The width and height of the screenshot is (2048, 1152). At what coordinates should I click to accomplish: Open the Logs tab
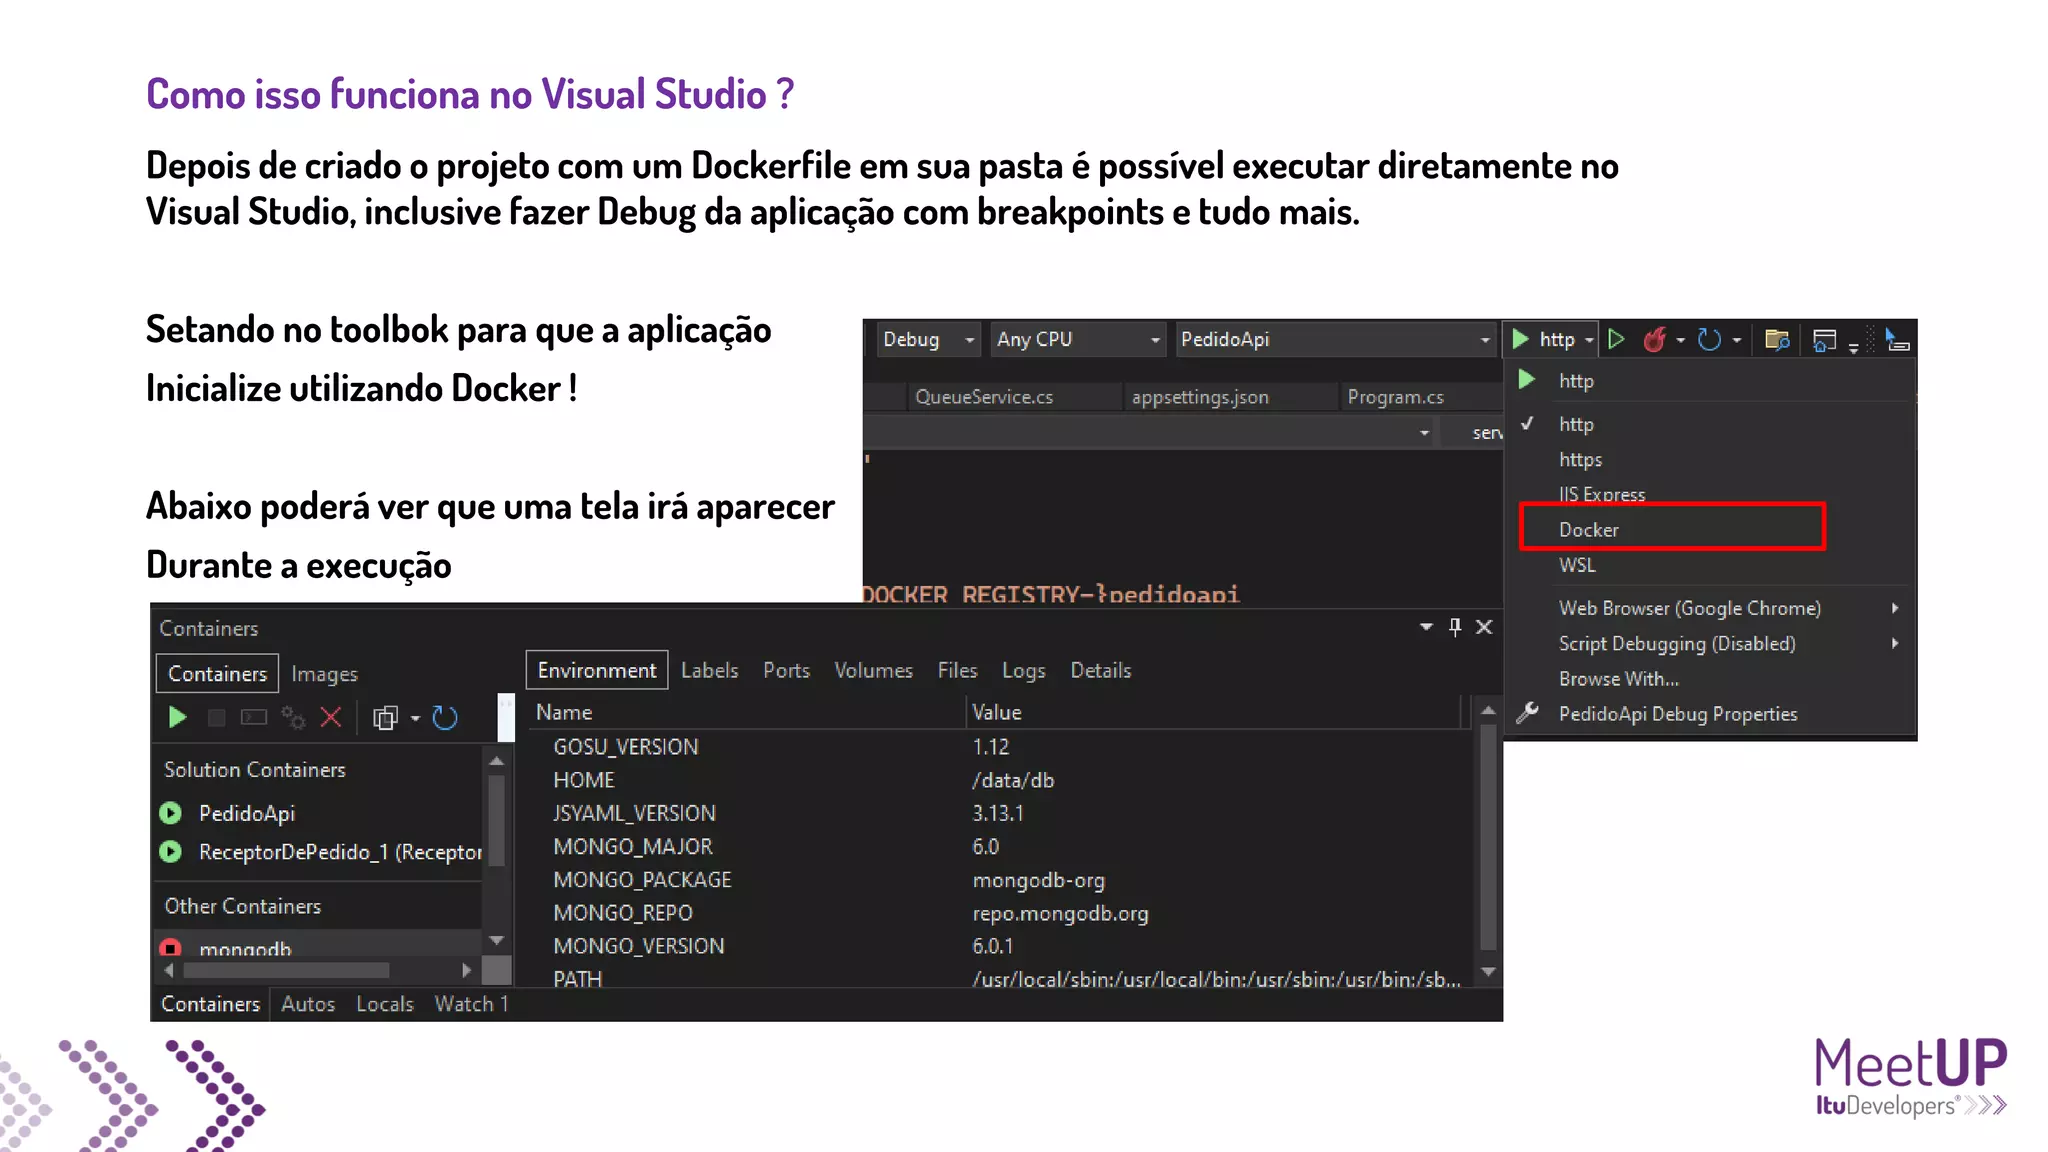tap(1023, 670)
